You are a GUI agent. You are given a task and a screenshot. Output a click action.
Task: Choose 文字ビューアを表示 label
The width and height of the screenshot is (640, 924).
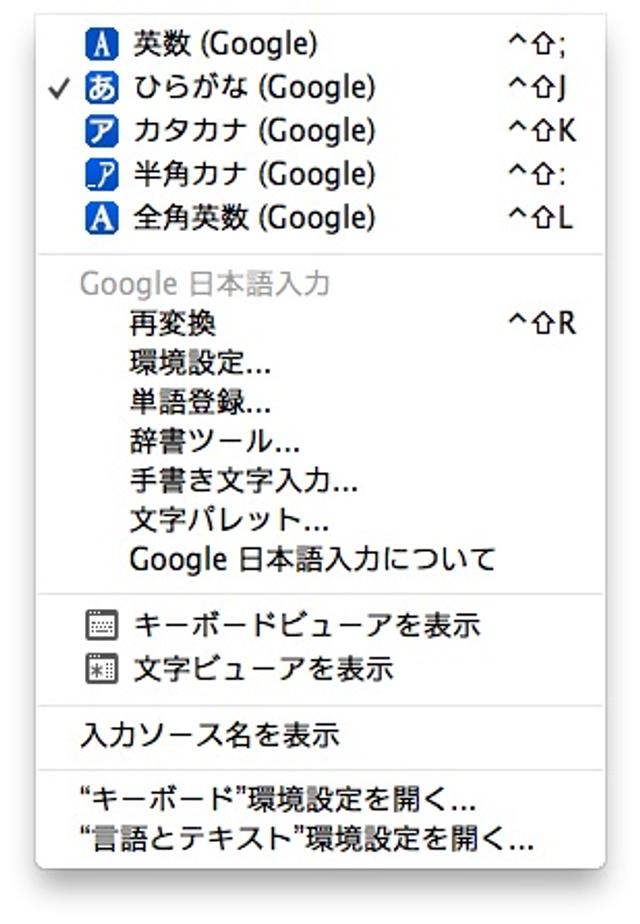coord(263,669)
